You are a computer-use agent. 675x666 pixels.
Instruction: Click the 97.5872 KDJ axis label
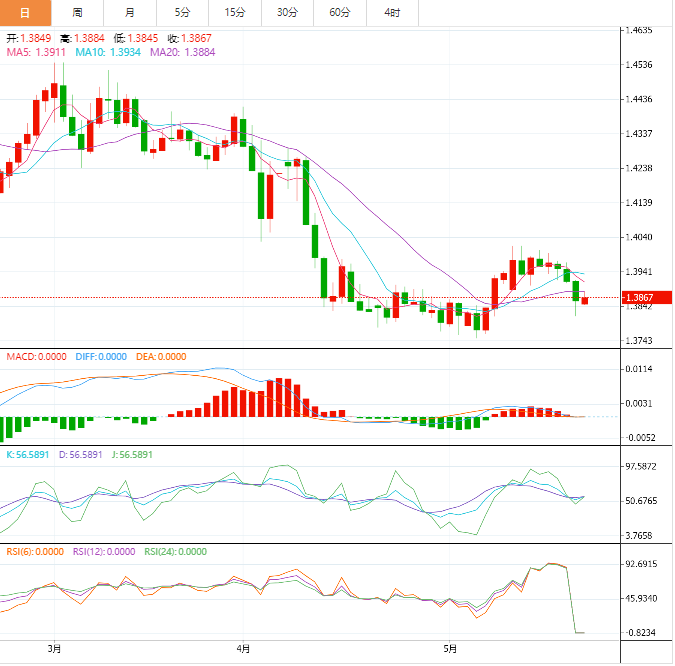click(641, 467)
